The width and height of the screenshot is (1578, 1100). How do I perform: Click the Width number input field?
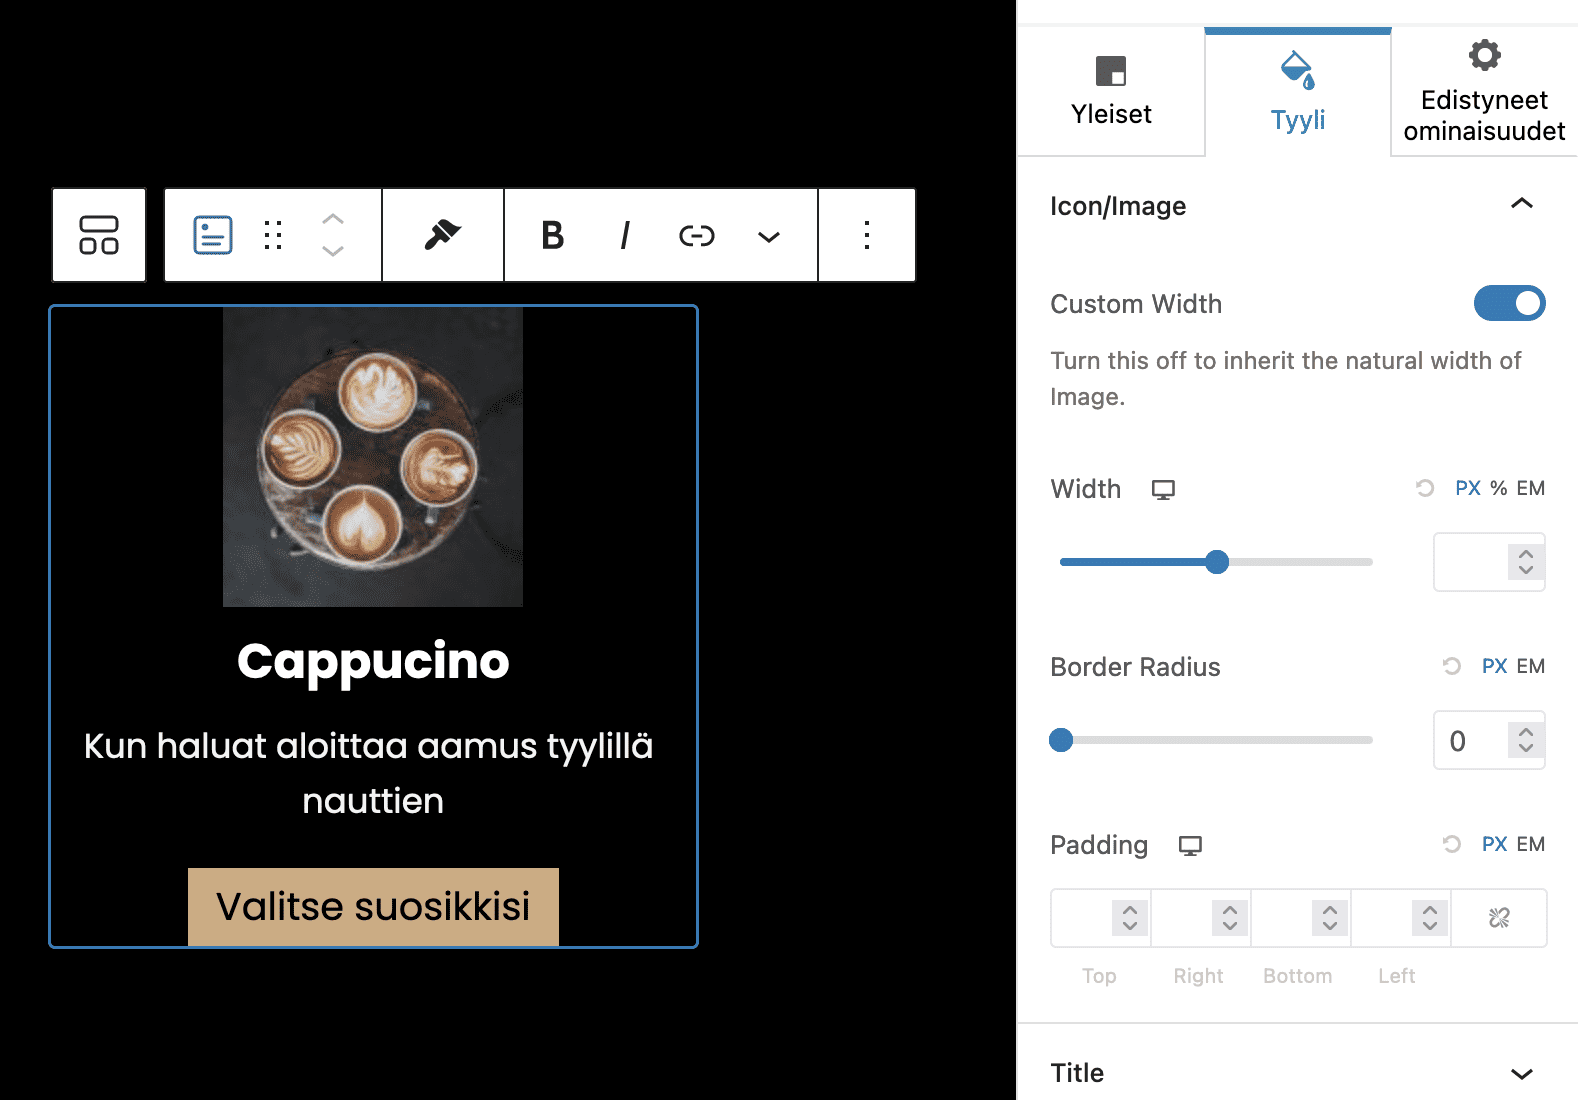[1471, 562]
